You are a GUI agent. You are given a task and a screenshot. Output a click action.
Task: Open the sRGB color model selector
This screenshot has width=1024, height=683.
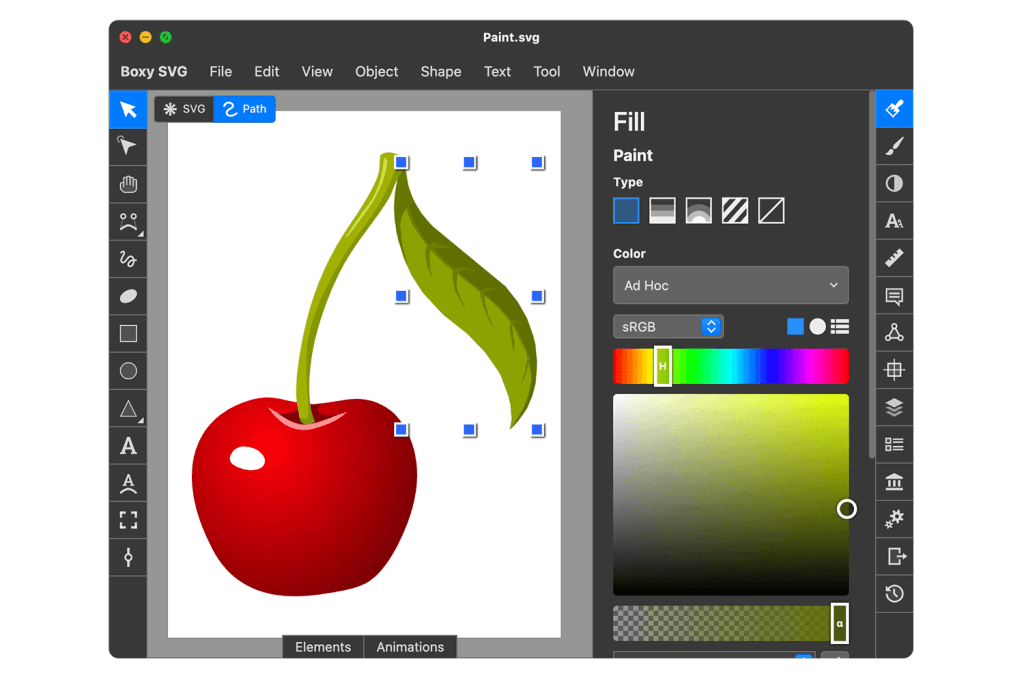668,326
